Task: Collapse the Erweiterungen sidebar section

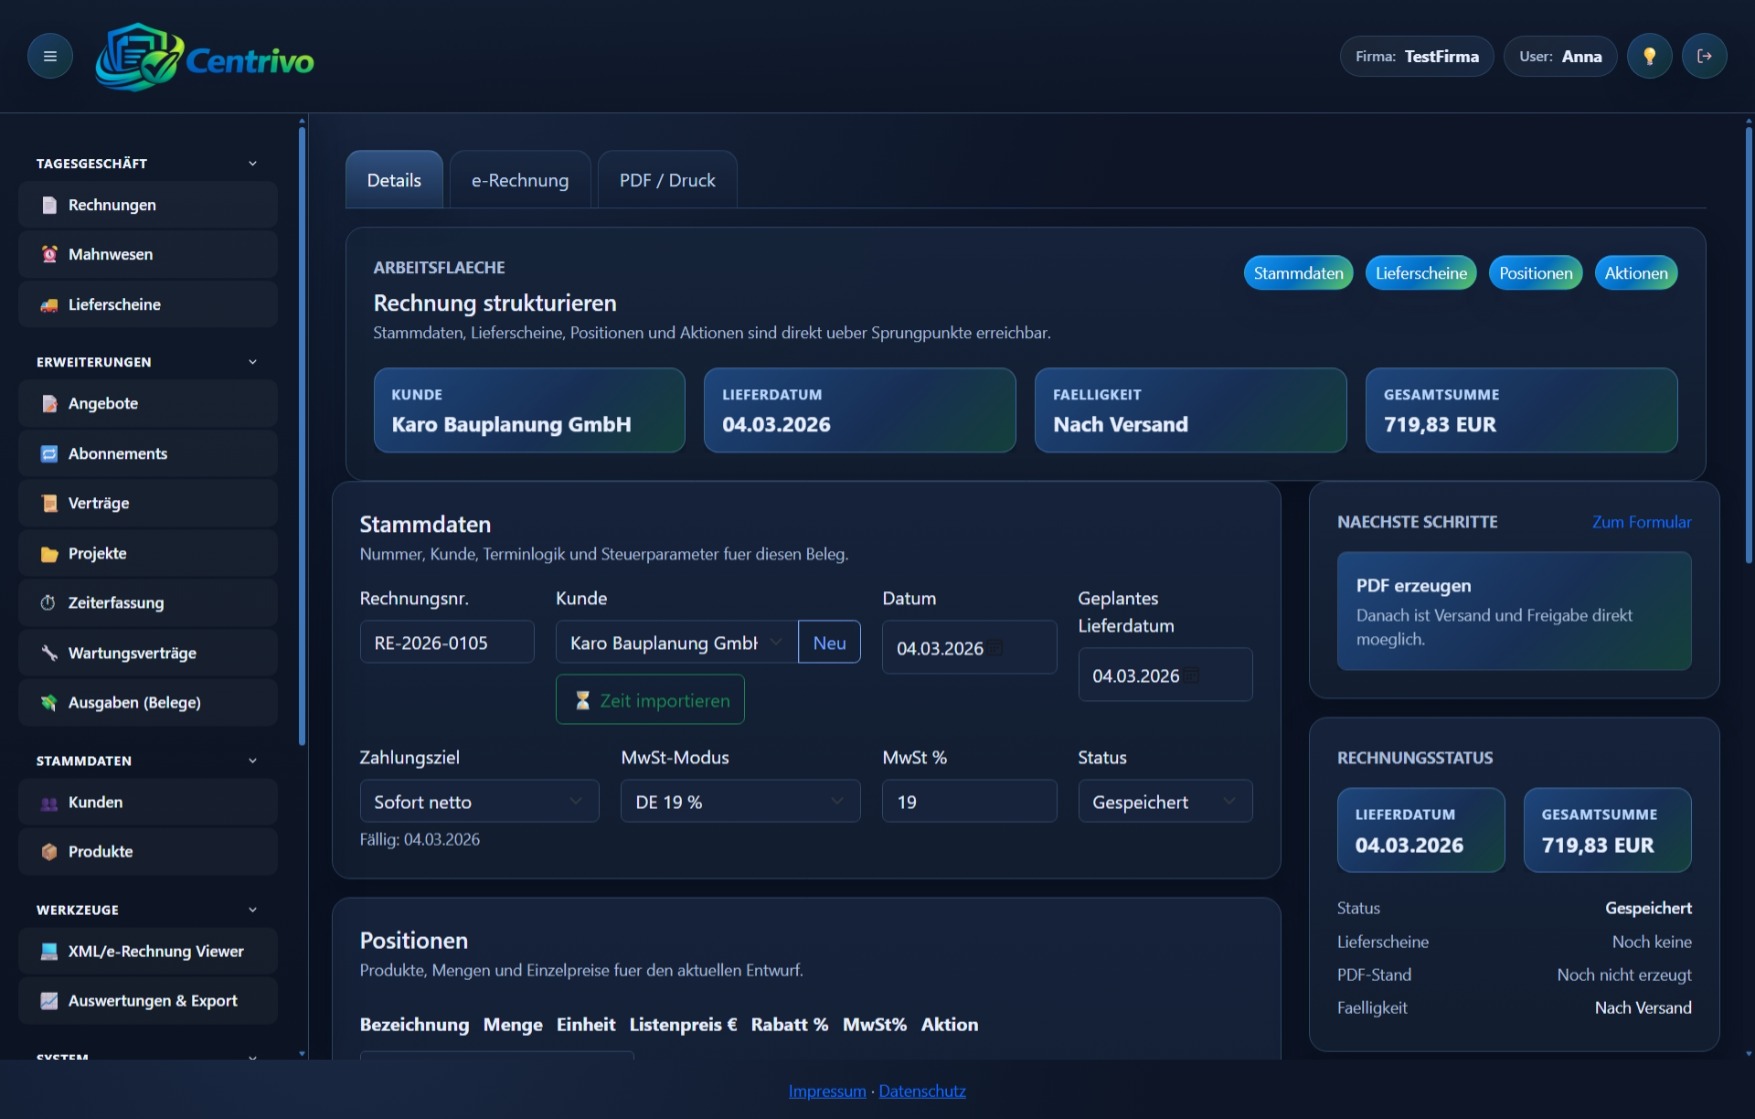Action: pyautogui.click(x=252, y=362)
